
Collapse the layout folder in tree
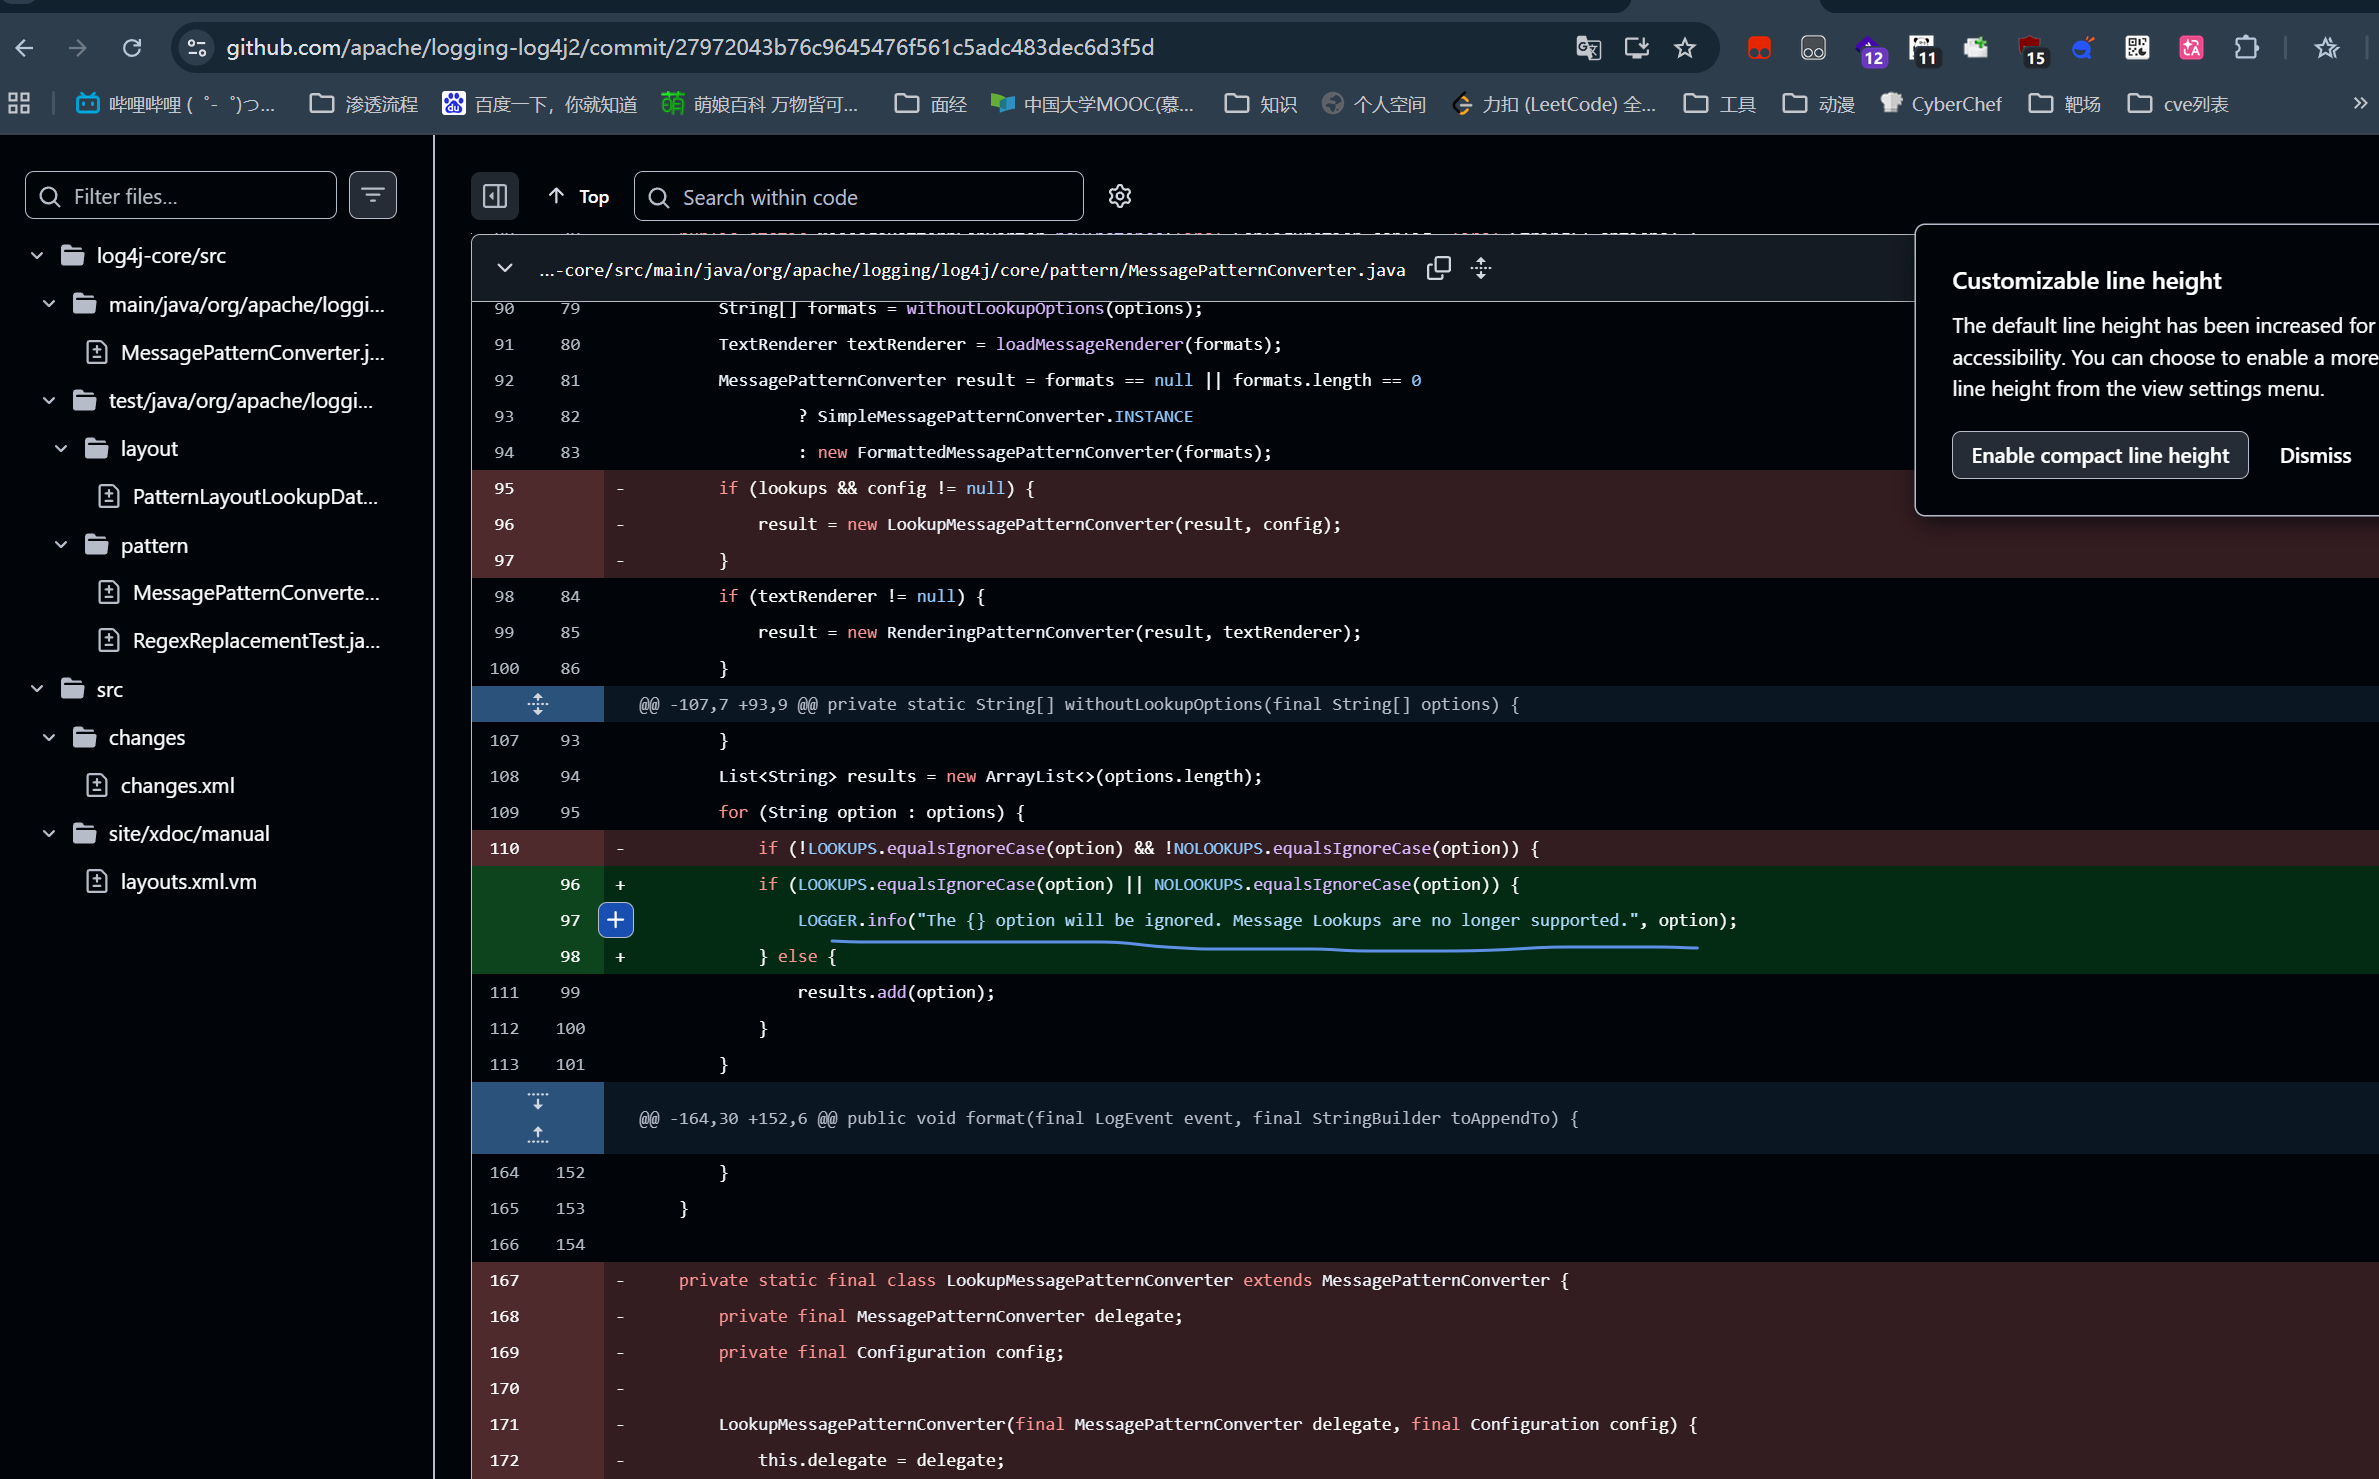click(x=61, y=448)
